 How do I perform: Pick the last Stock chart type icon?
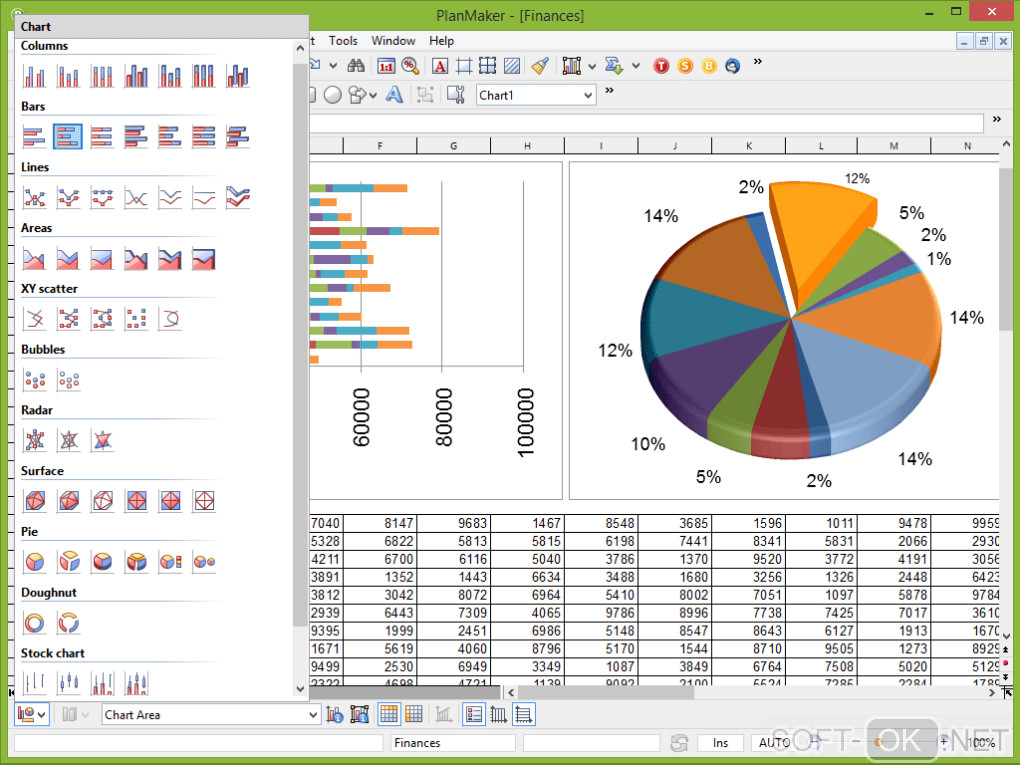click(136, 683)
